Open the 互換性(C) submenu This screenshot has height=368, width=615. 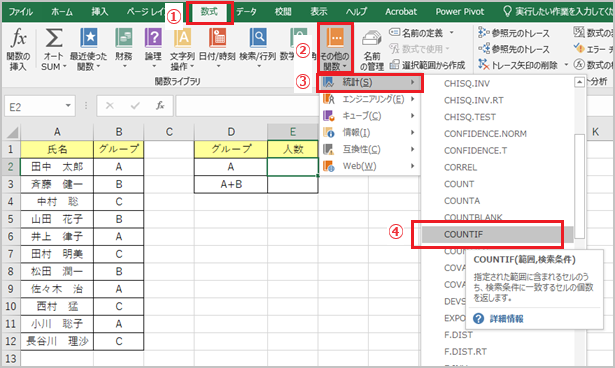(369, 149)
